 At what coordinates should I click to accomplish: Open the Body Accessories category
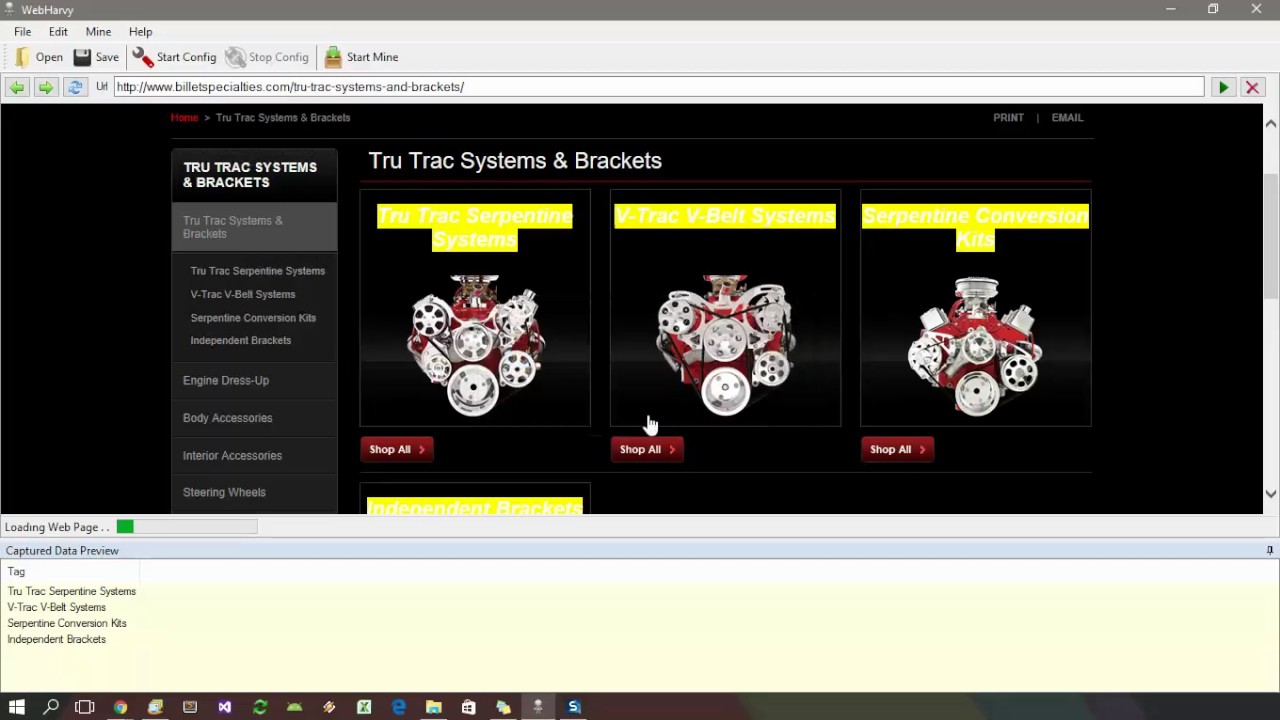227,418
